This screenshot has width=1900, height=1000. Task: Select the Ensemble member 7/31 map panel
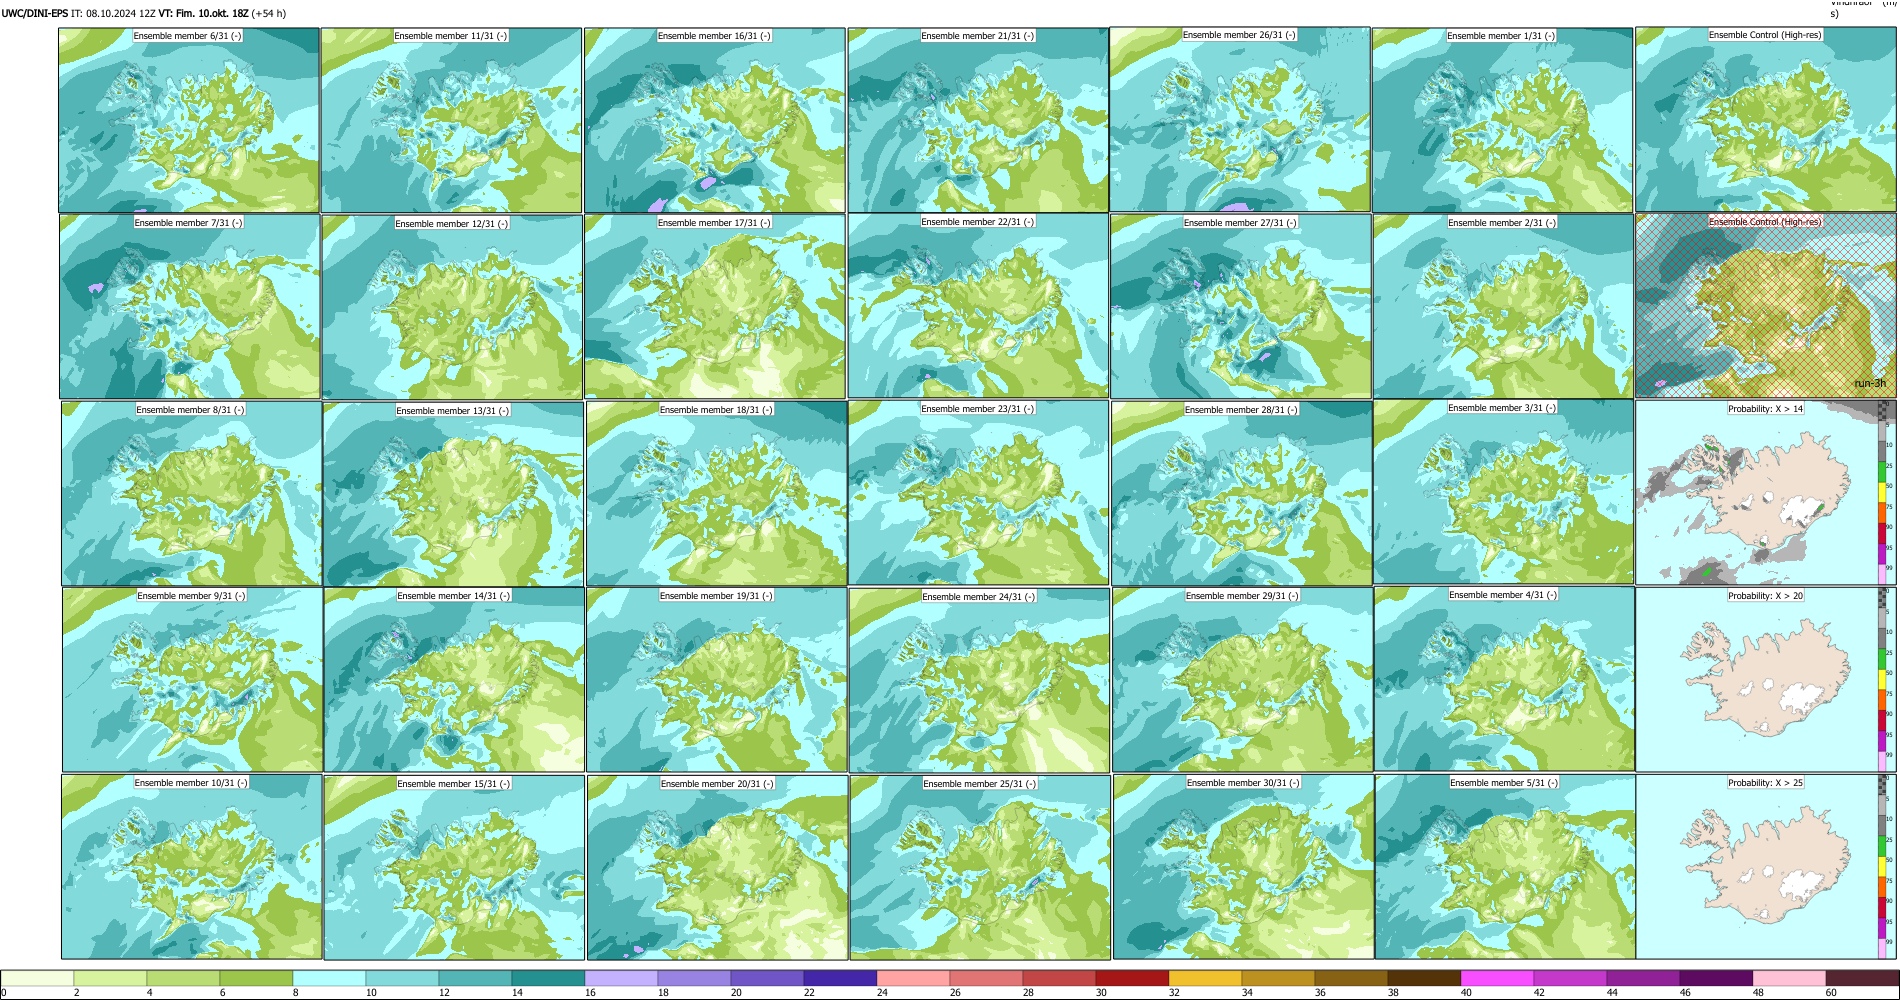point(190,307)
